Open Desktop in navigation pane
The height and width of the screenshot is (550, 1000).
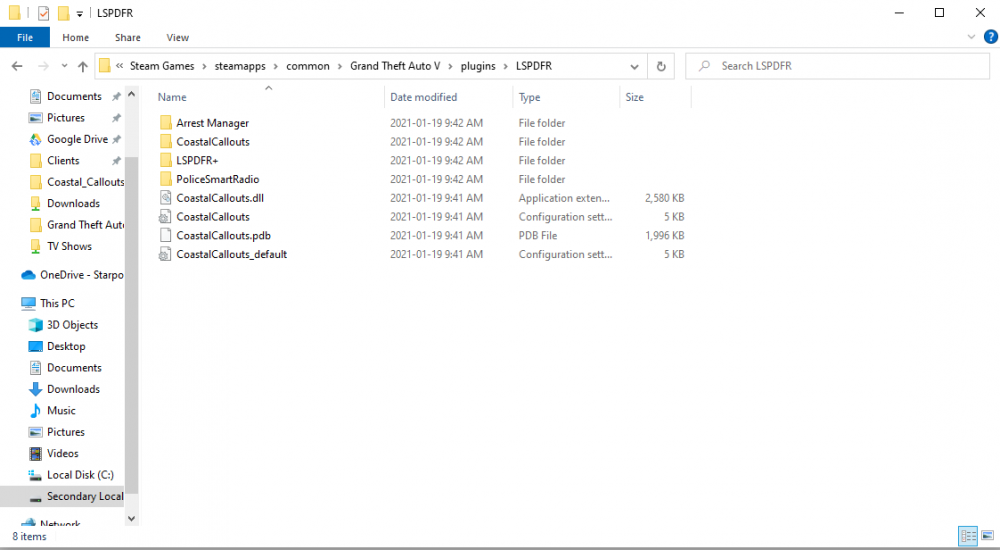(57, 346)
